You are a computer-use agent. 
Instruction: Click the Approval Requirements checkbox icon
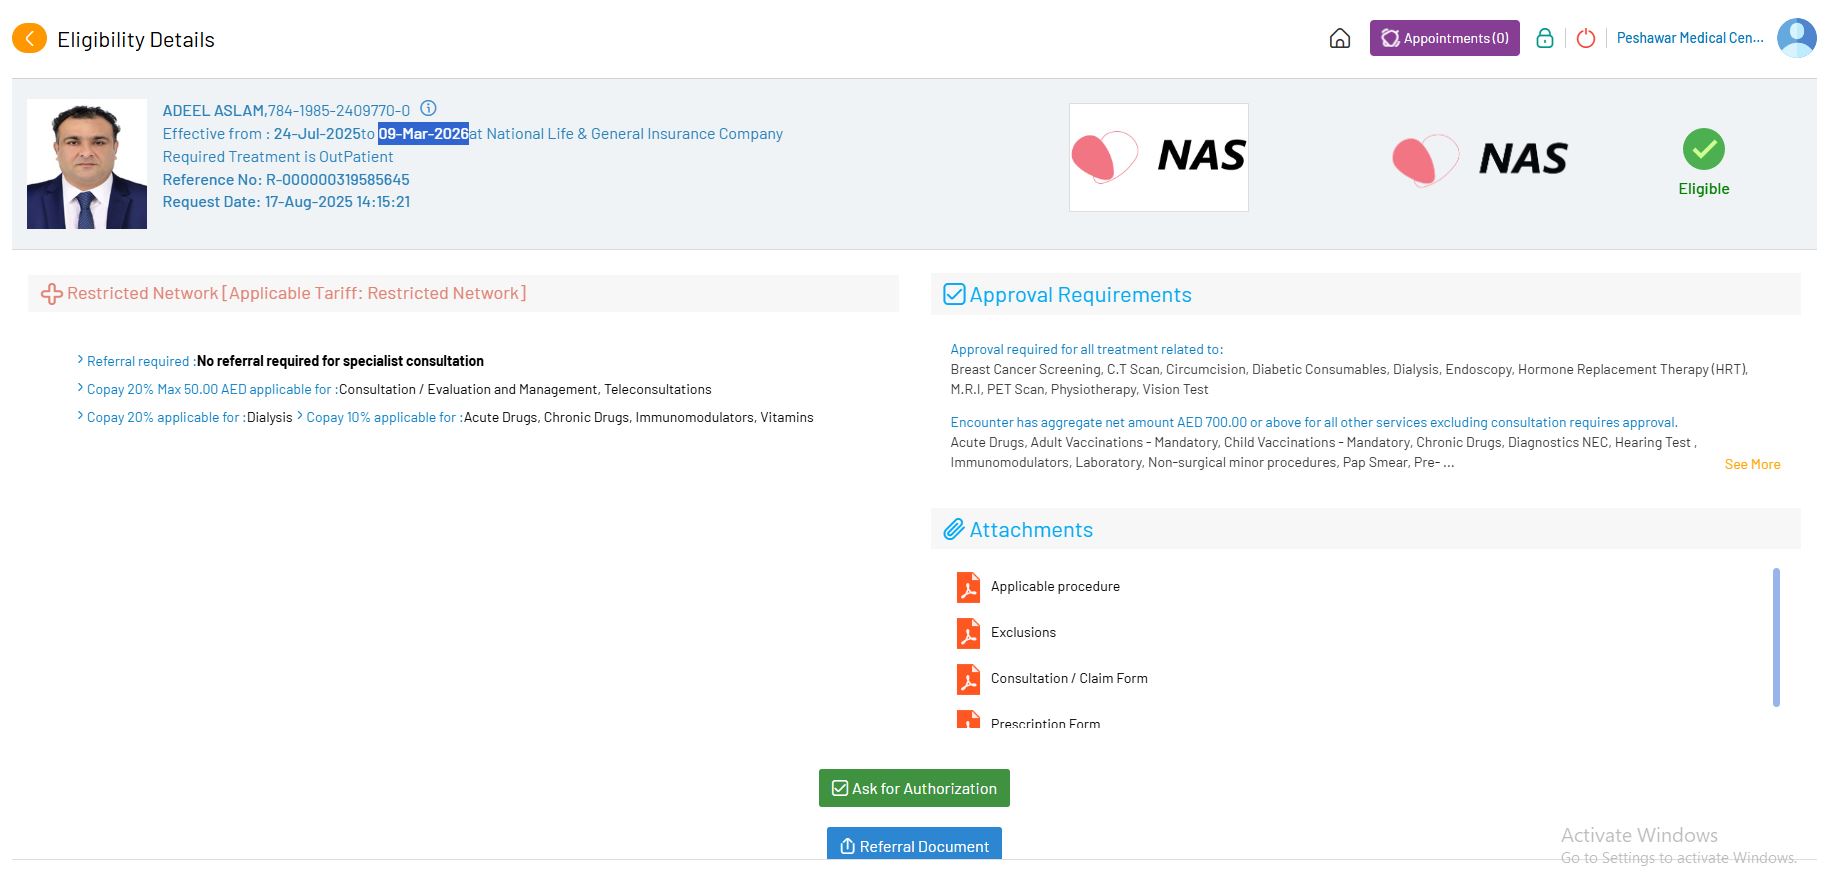954,294
